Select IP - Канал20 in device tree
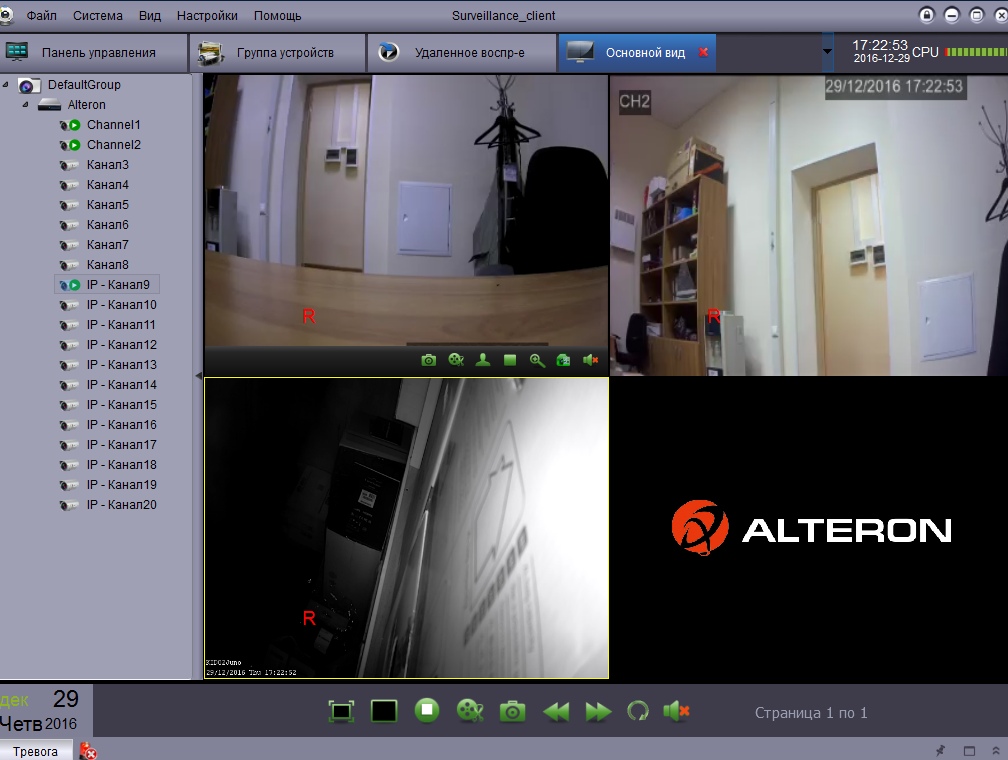The width and height of the screenshot is (1008, 760). tap(122, 505)
